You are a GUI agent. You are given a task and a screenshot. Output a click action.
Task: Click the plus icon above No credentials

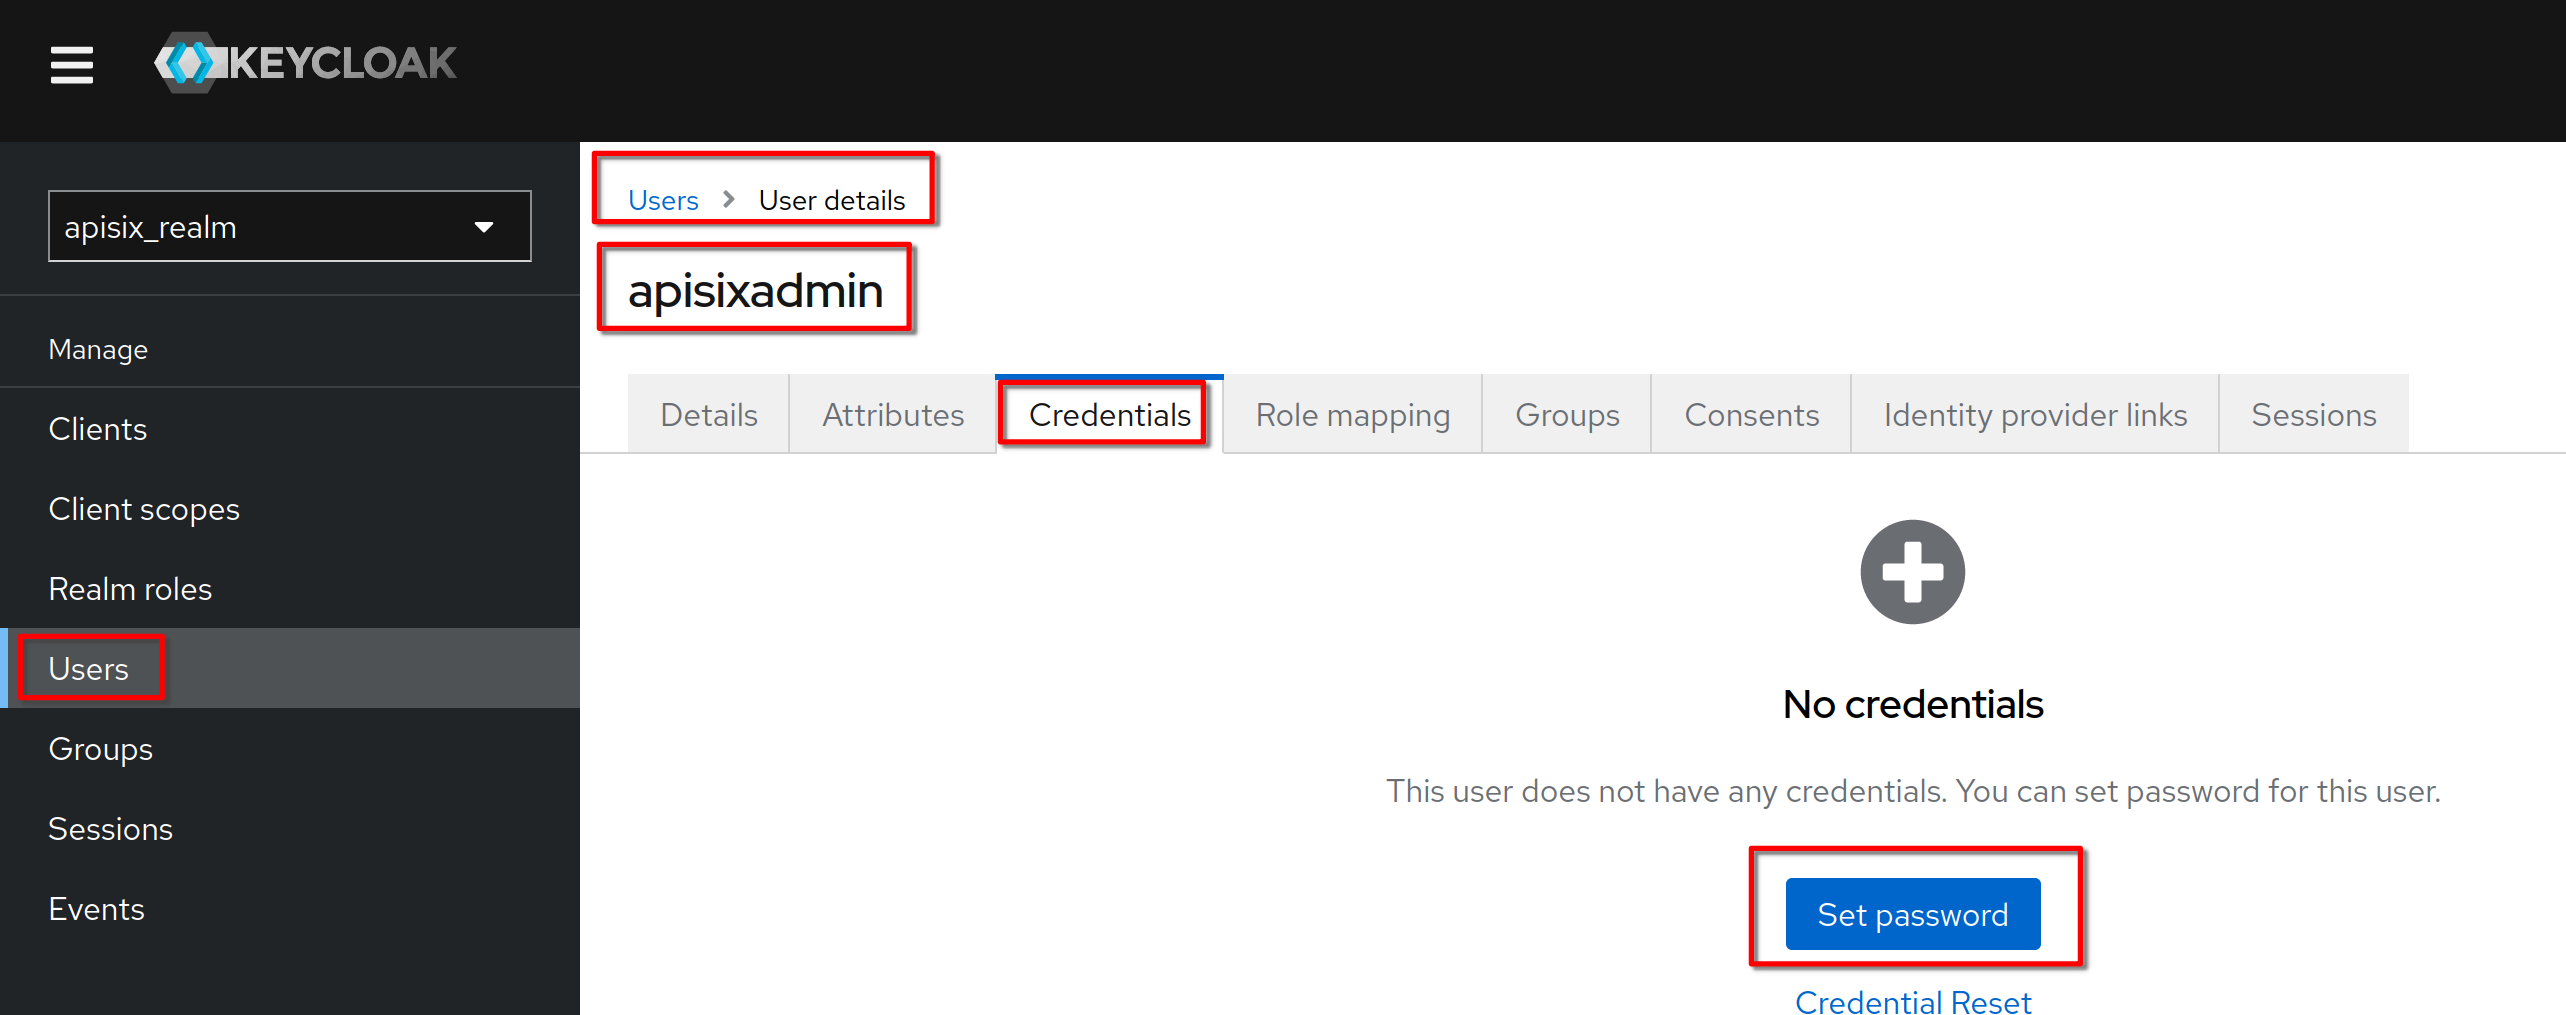[x=1912, y=572]
